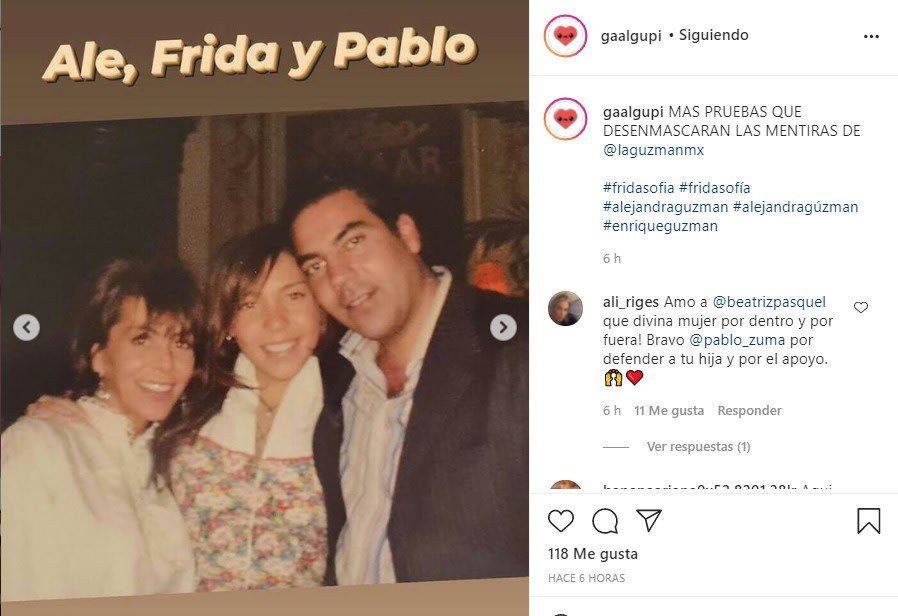This screenshot has width=898, height=616.
Task: Open comment bubble icon below post
Action: click(x=605, y=521)
